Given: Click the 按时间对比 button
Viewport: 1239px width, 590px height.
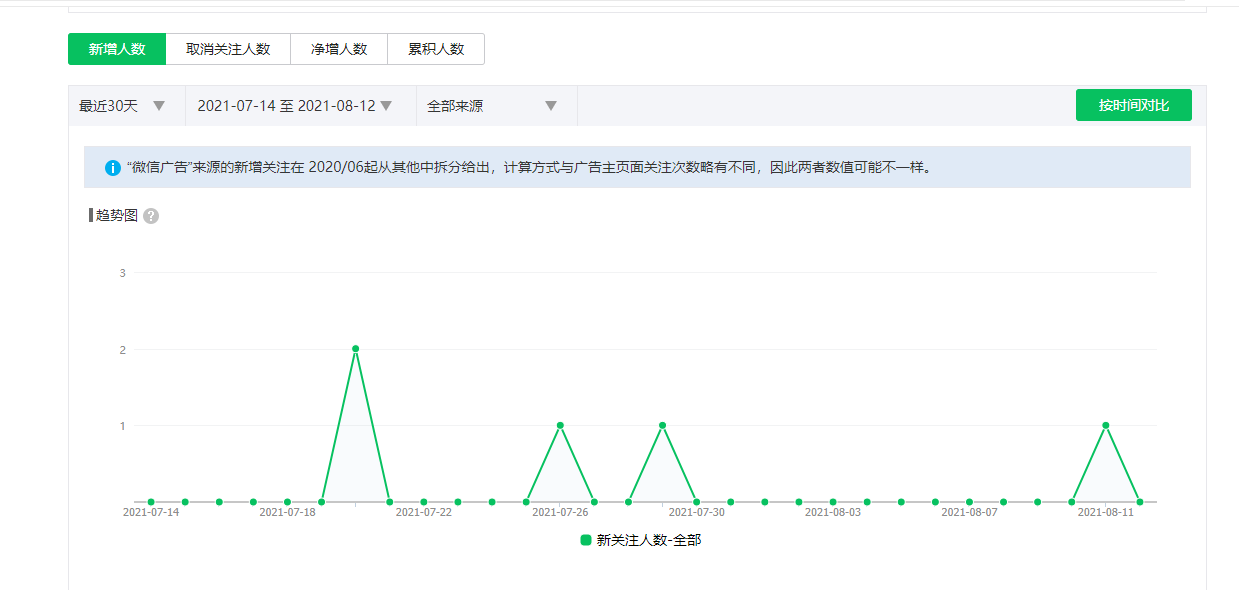Looking at the screenshot, I should click(x=1133, y=106).
